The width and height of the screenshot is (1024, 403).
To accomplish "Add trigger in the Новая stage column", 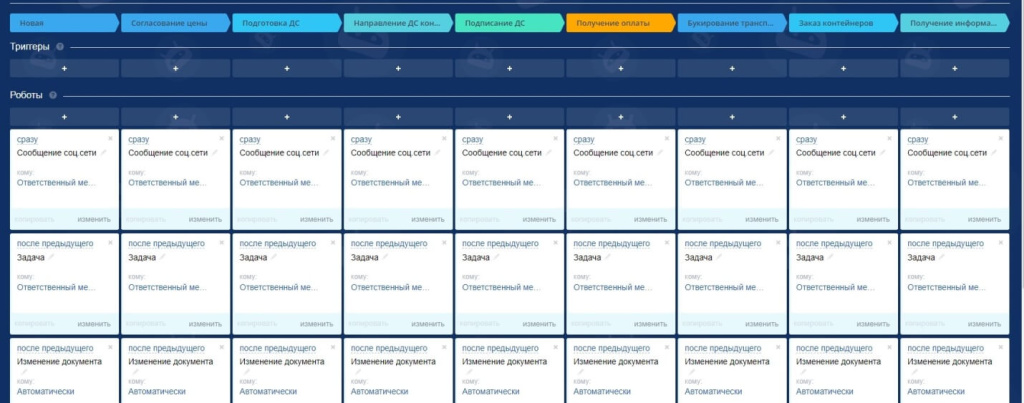I will [x=64, y=68].
